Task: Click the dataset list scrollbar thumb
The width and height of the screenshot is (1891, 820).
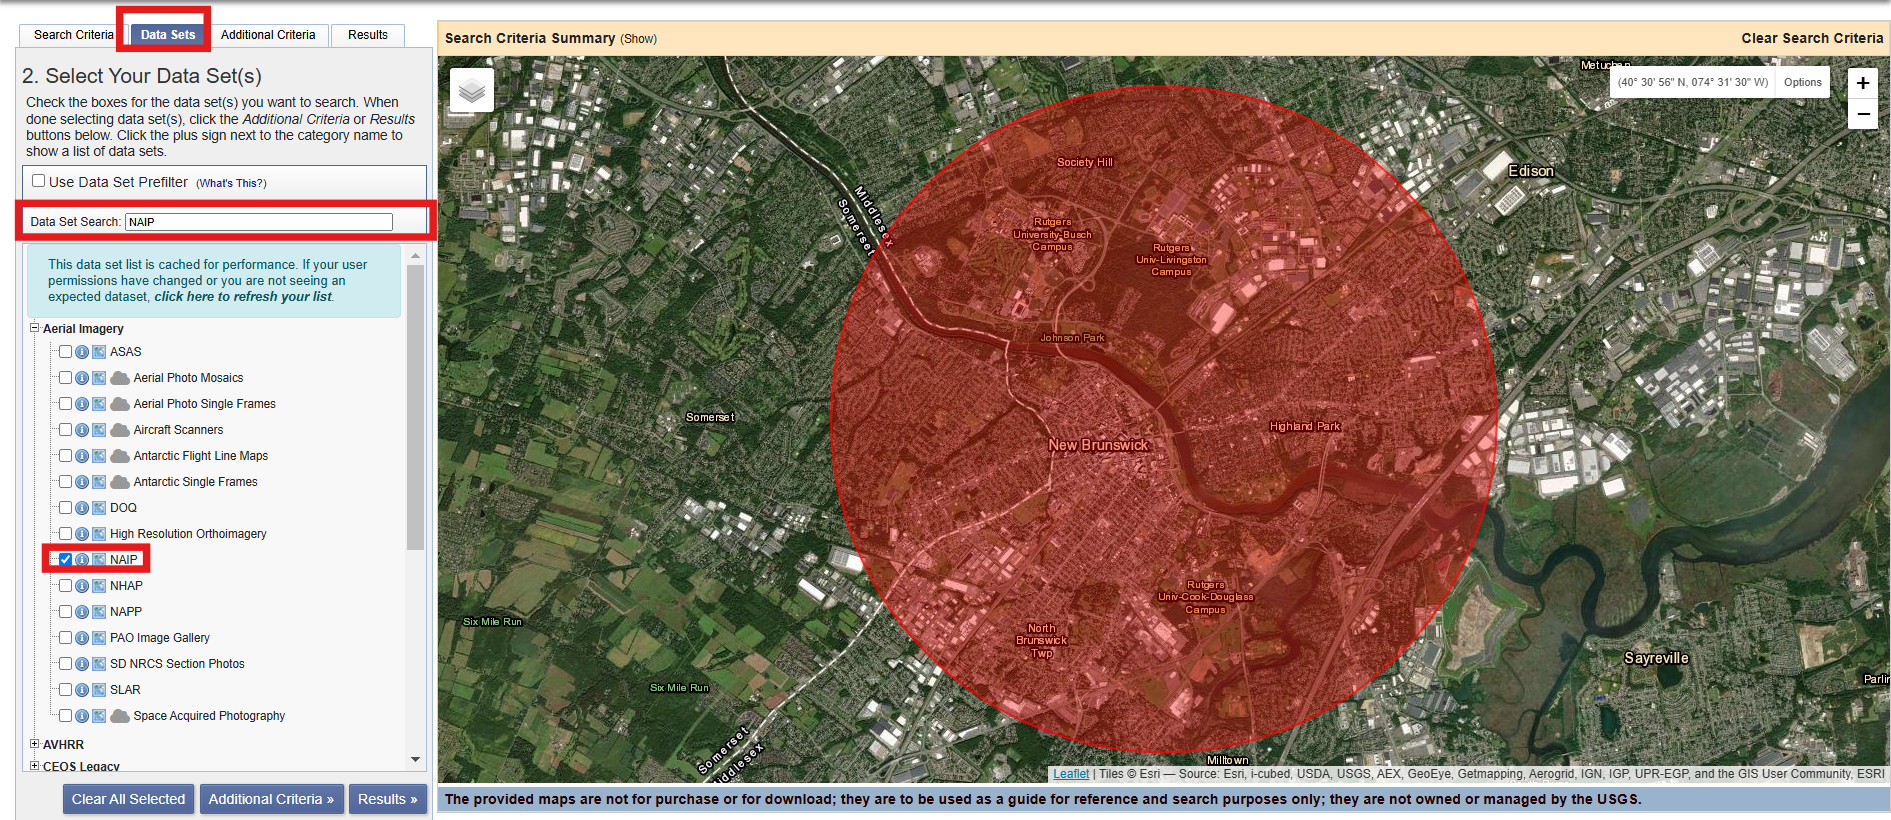Action: click(416, 407)
